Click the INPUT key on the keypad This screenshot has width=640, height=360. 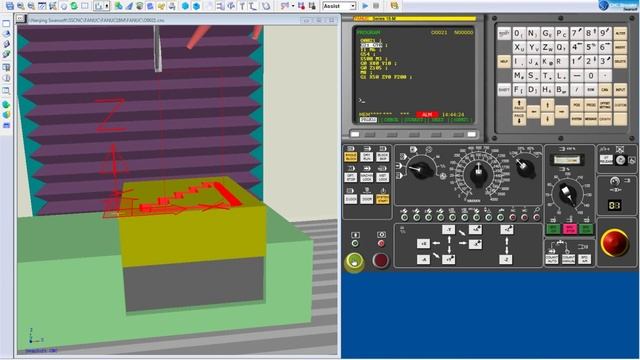click(x=620, y=90)
